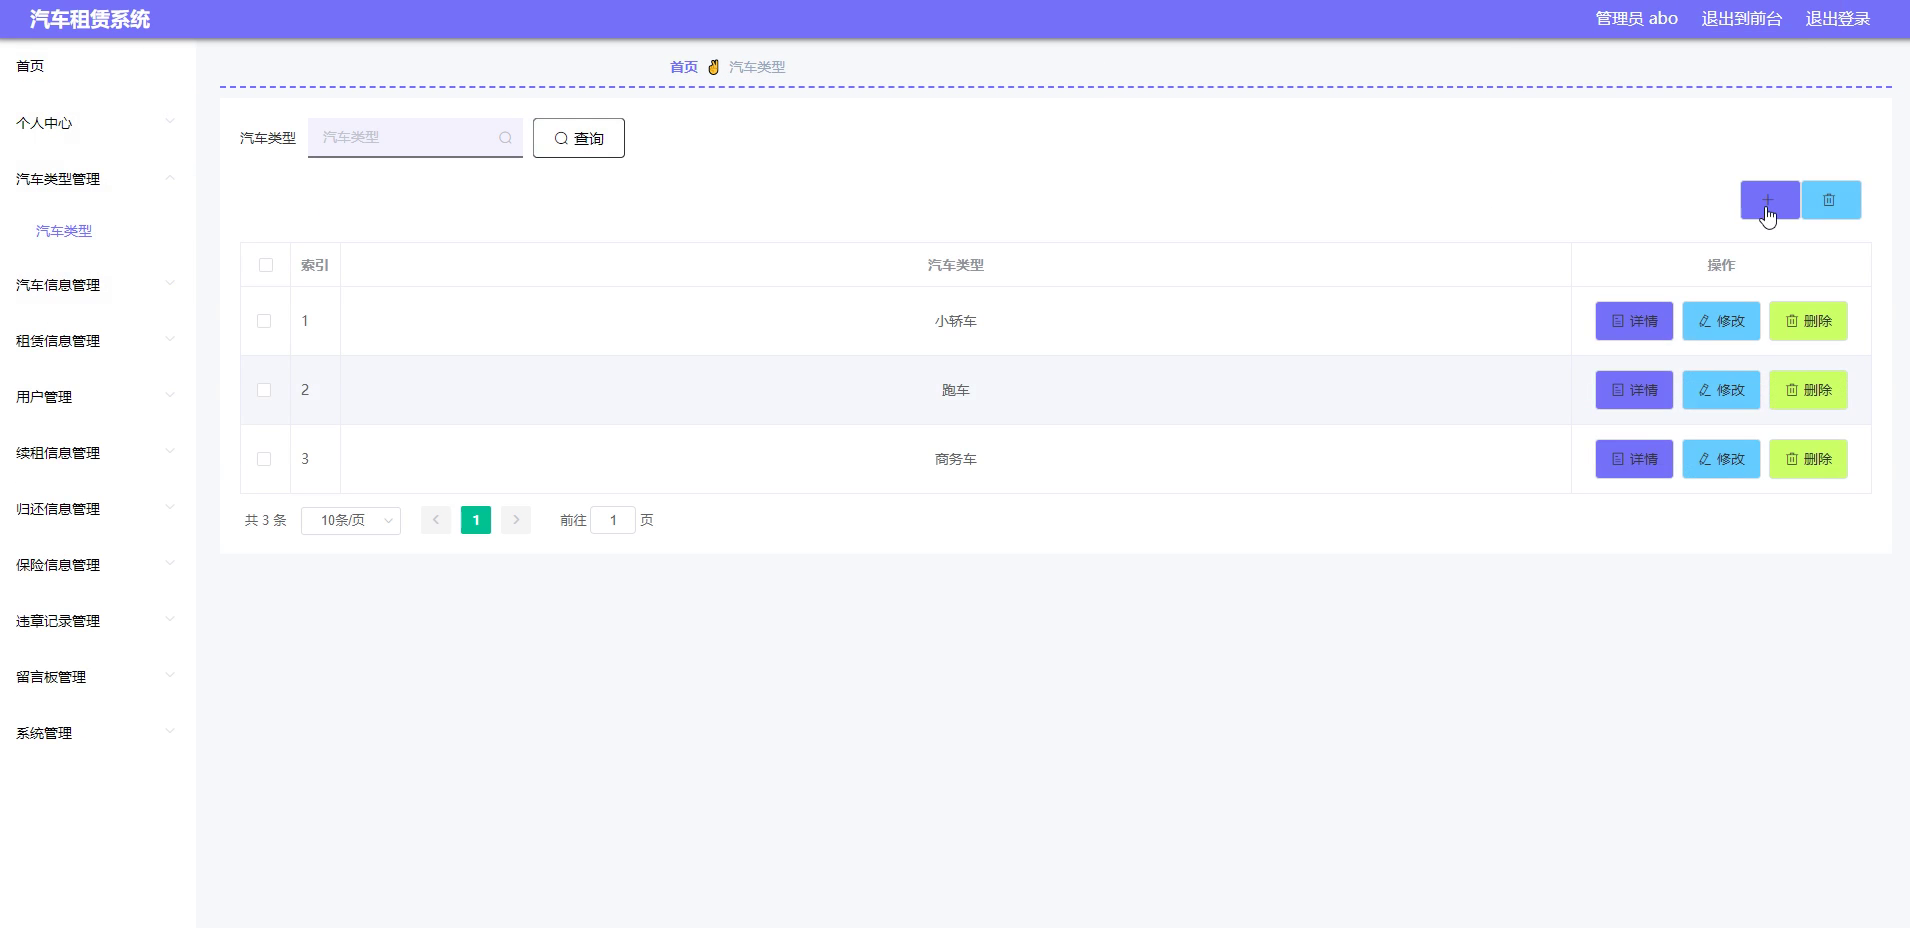Viewport: 1910px width, 928px height.
Task: Collapse 汽车类型管理 sidebar menu
Action: click(98, 179)
